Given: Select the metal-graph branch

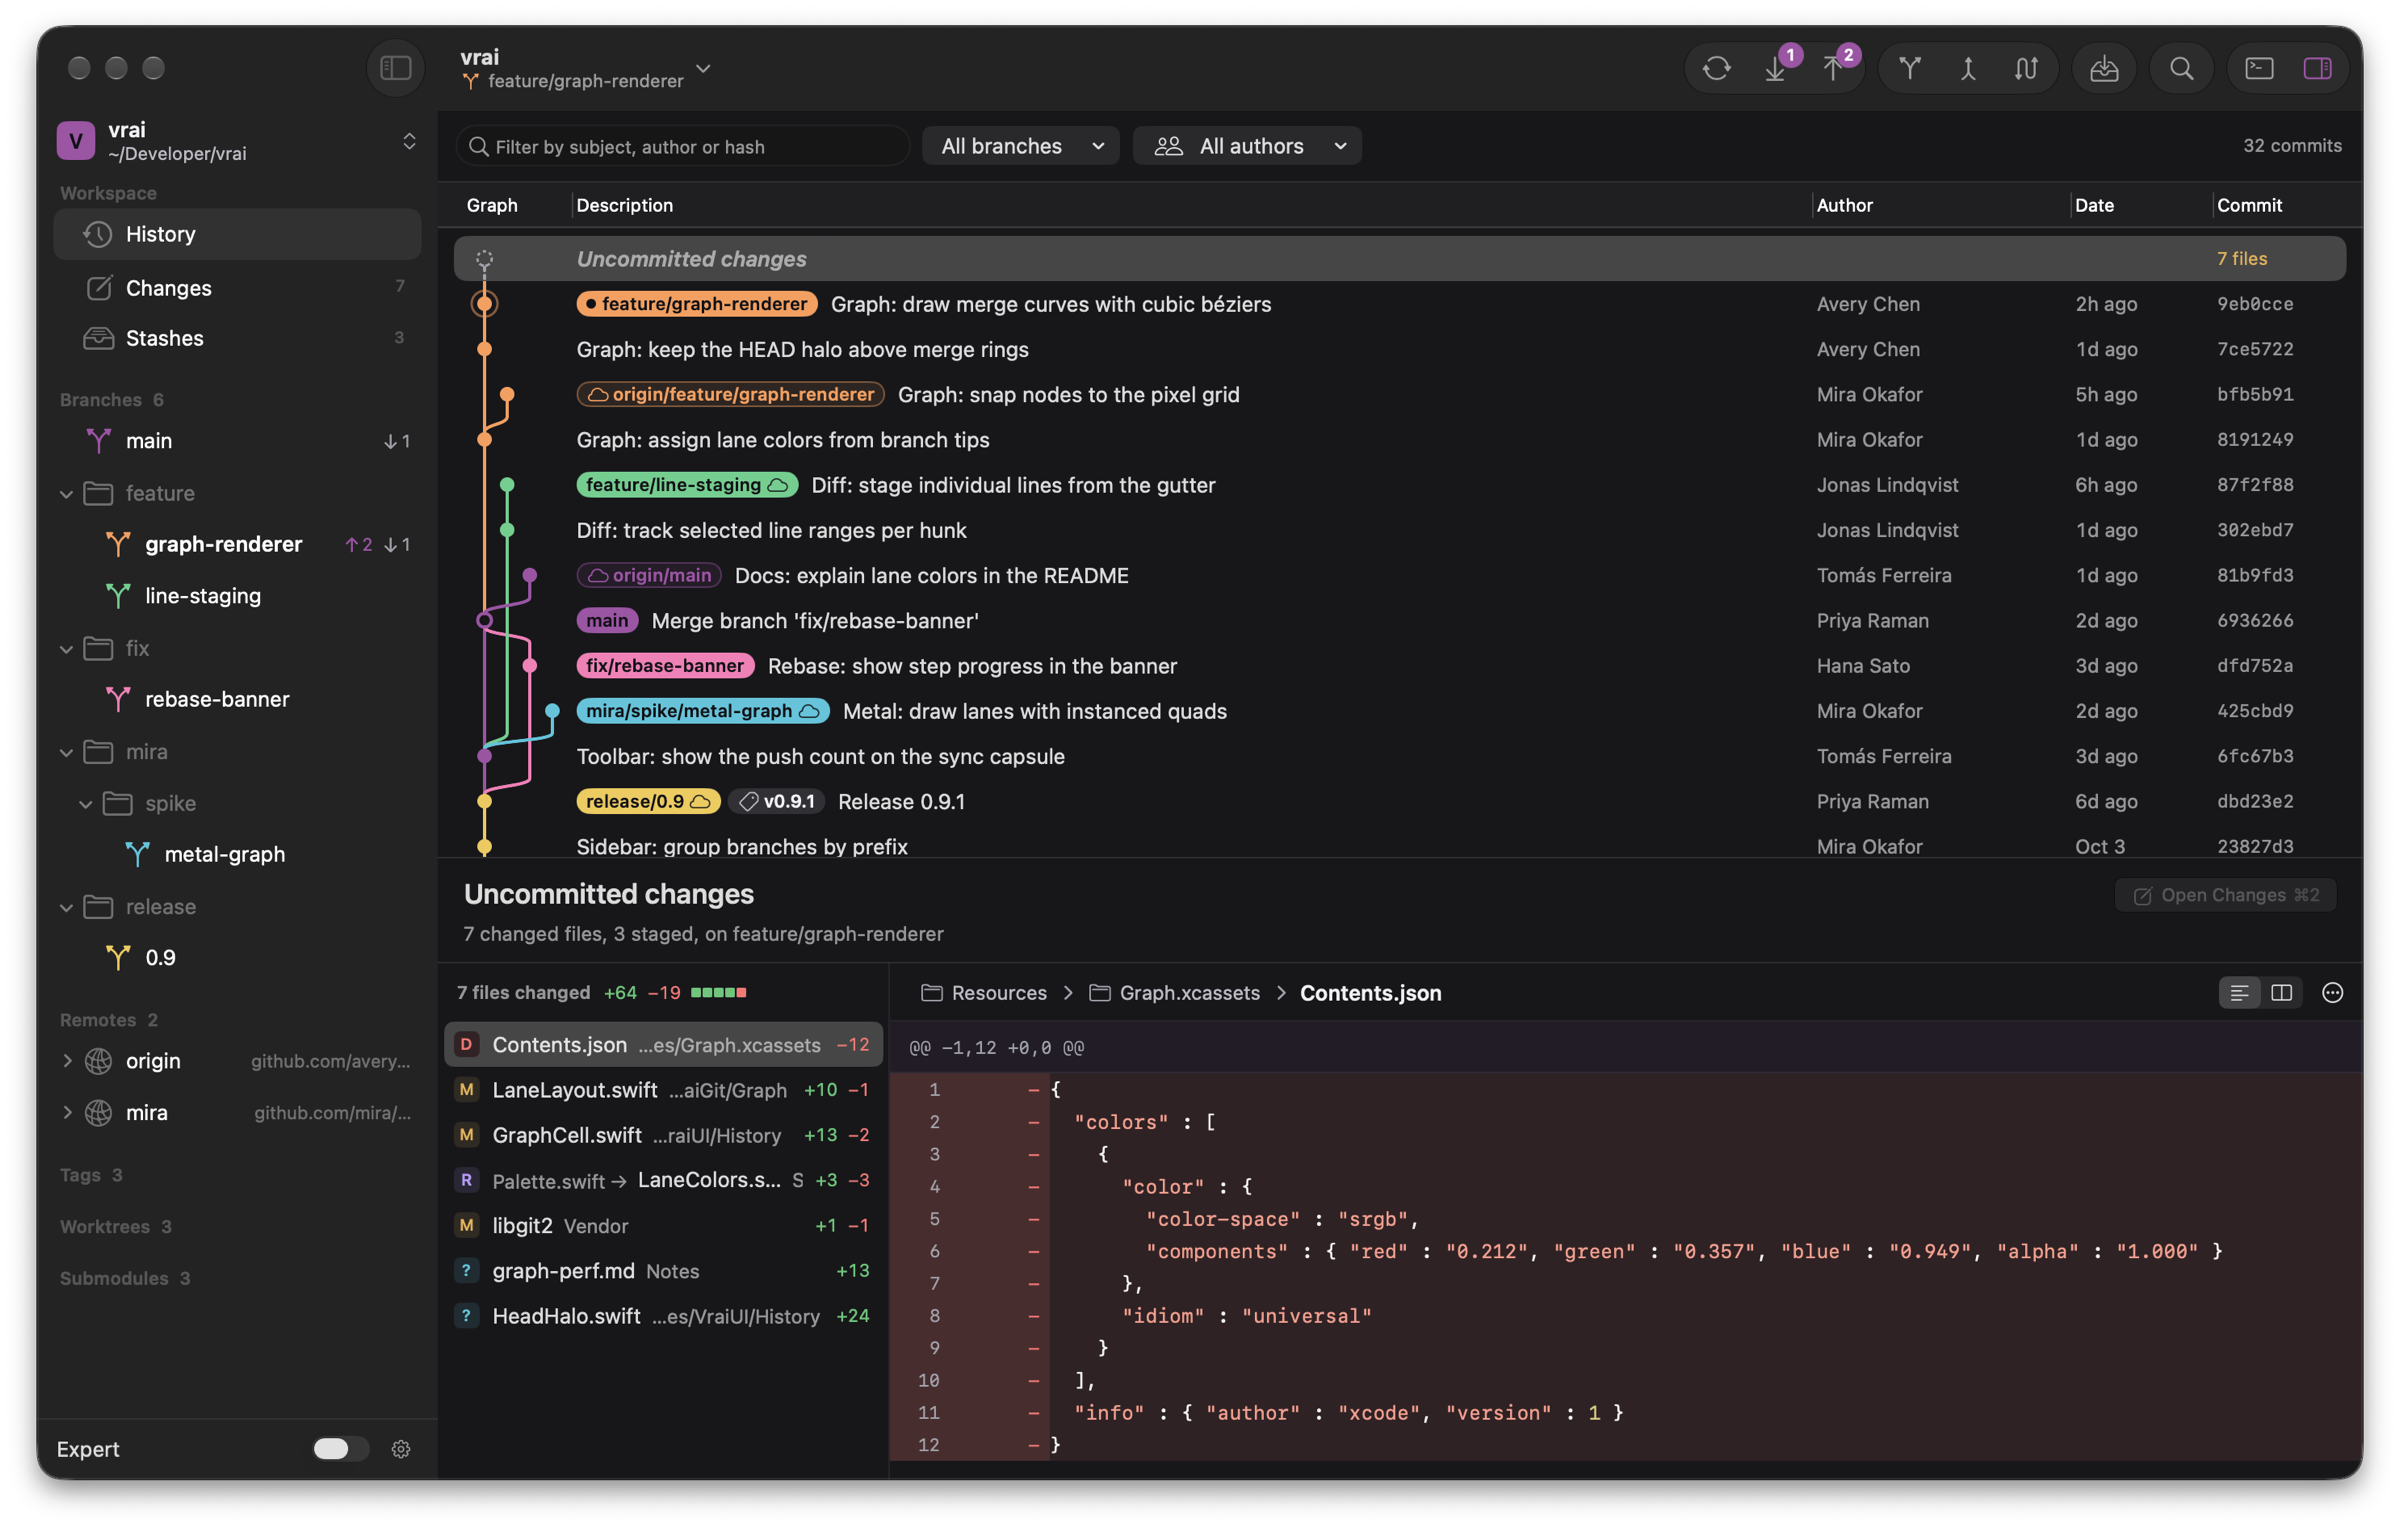Looking at the screenshot, I should tap(237, 855).
